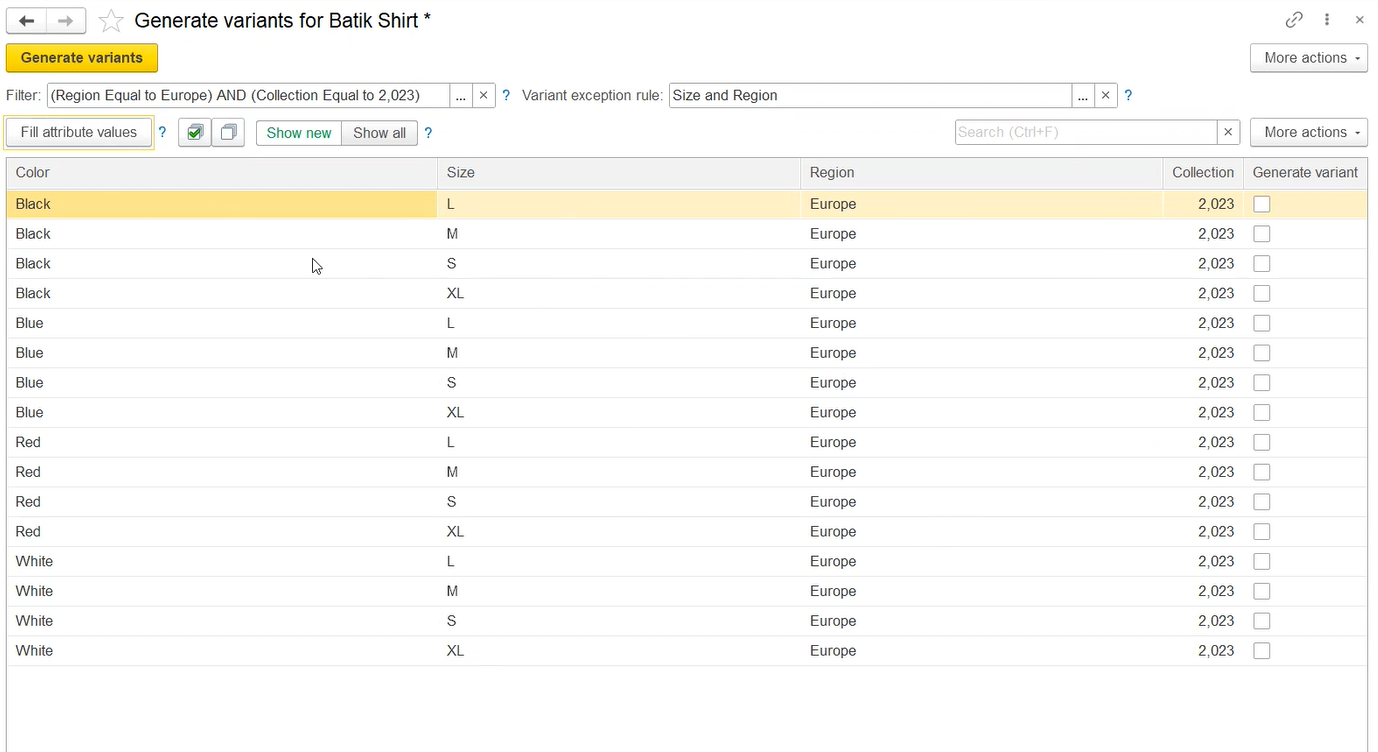Screen dimensions: 1378x752
Task: Sort by the Color column header
Action: pos(222,173)
